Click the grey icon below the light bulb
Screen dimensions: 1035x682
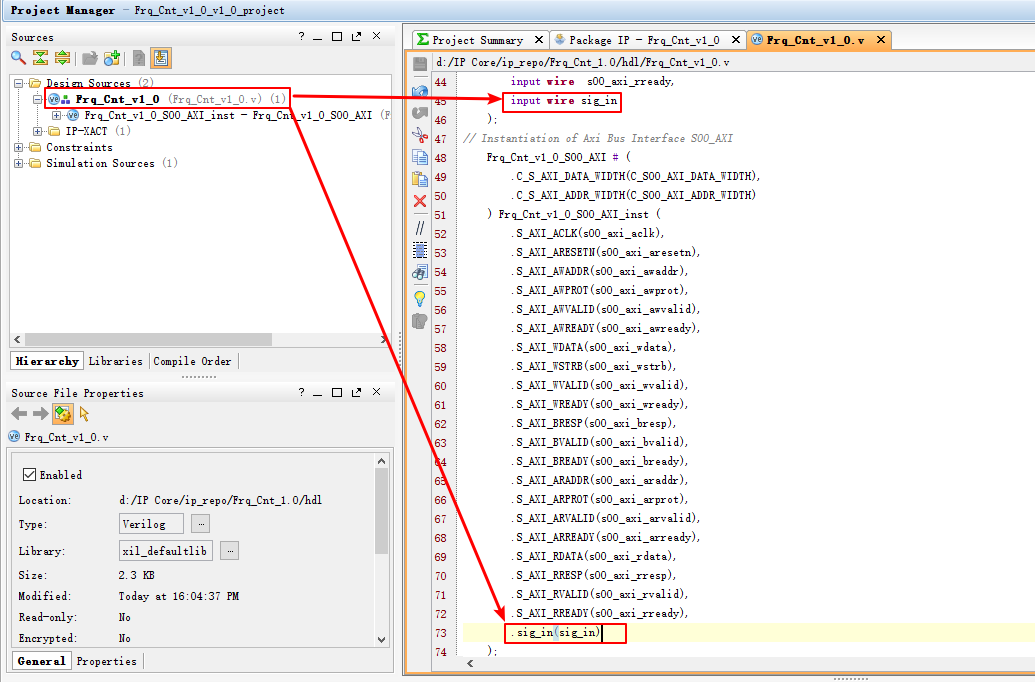pos(420,322)
